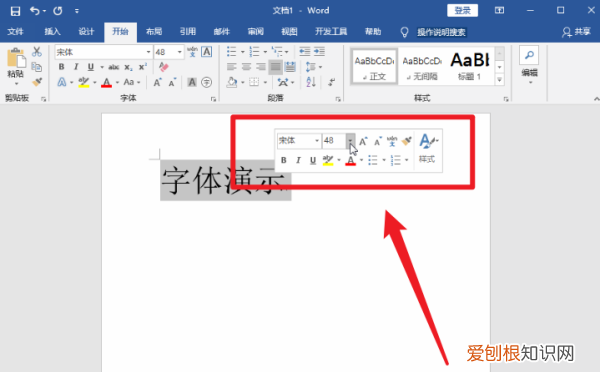
Task: Shrink font size in ribbon
Action: click(x=172, y=82)
